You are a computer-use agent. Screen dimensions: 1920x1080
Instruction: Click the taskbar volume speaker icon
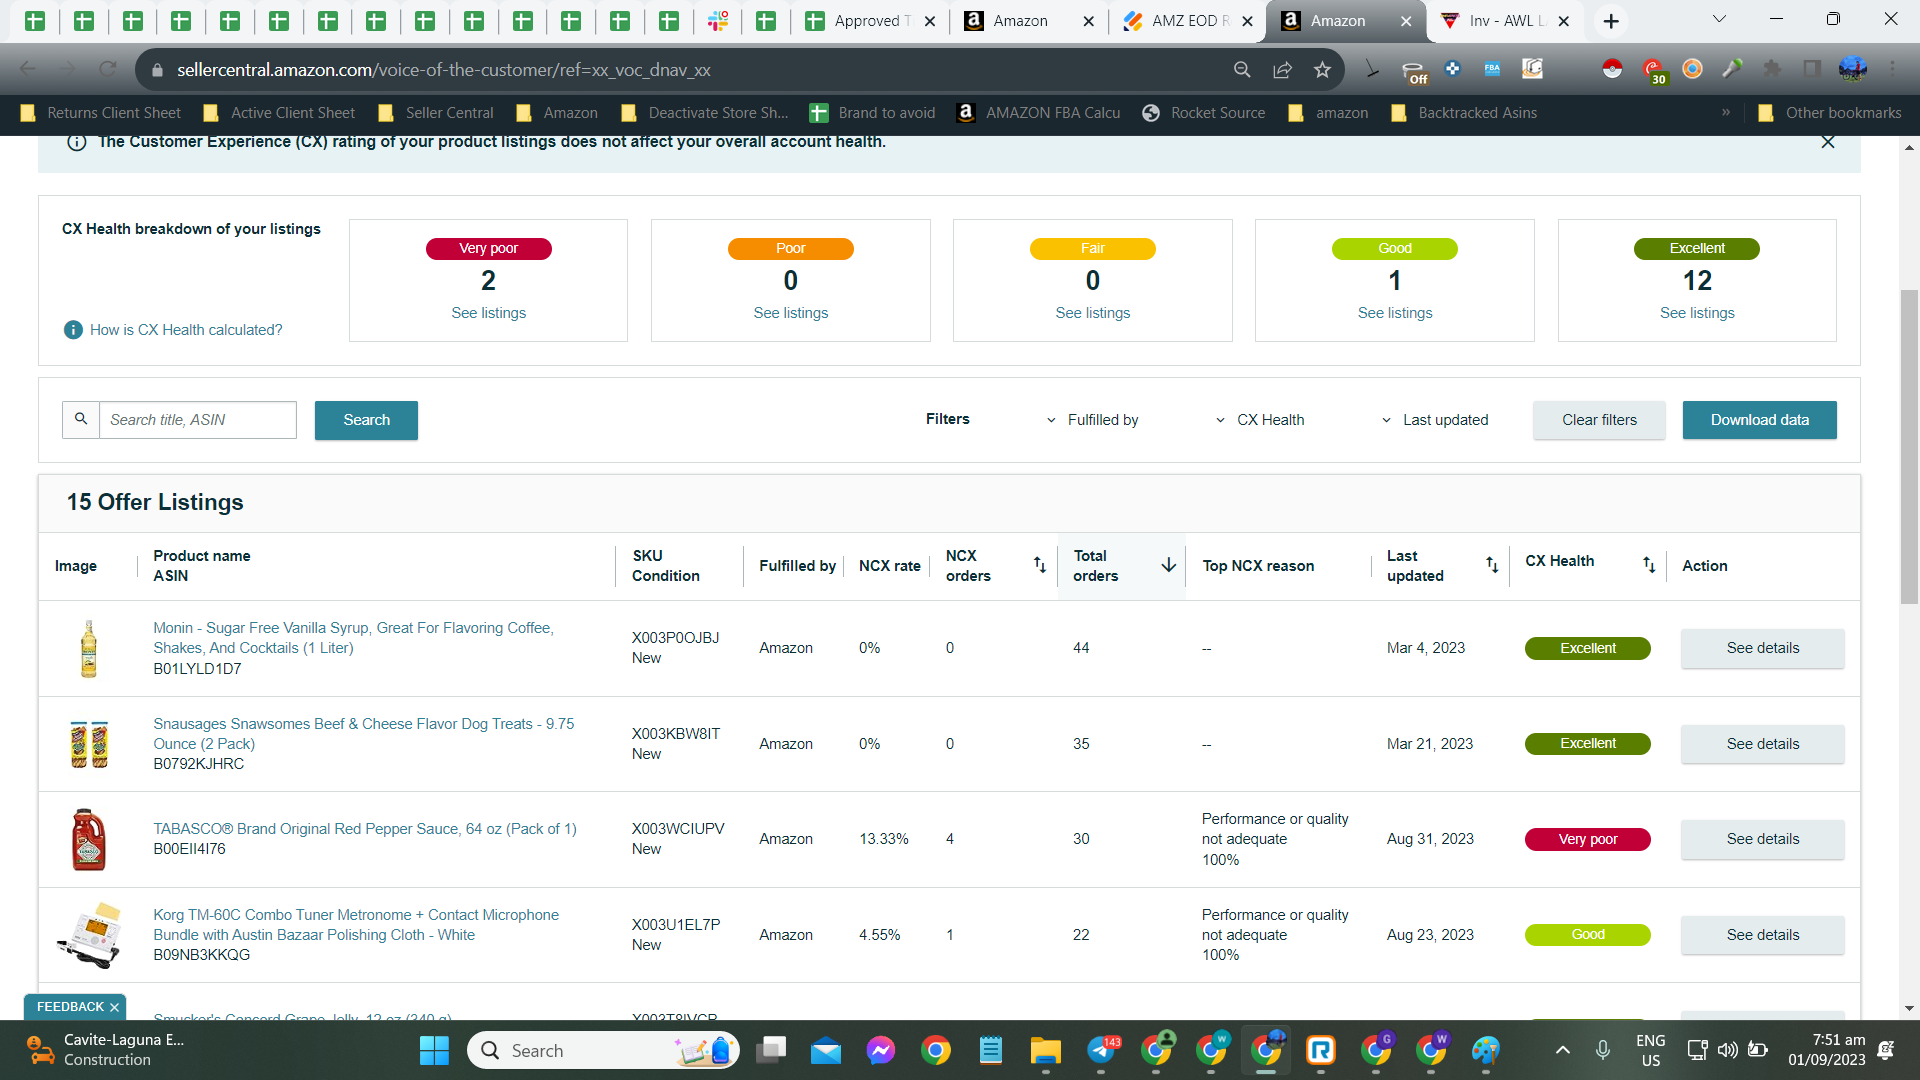1727,1050
